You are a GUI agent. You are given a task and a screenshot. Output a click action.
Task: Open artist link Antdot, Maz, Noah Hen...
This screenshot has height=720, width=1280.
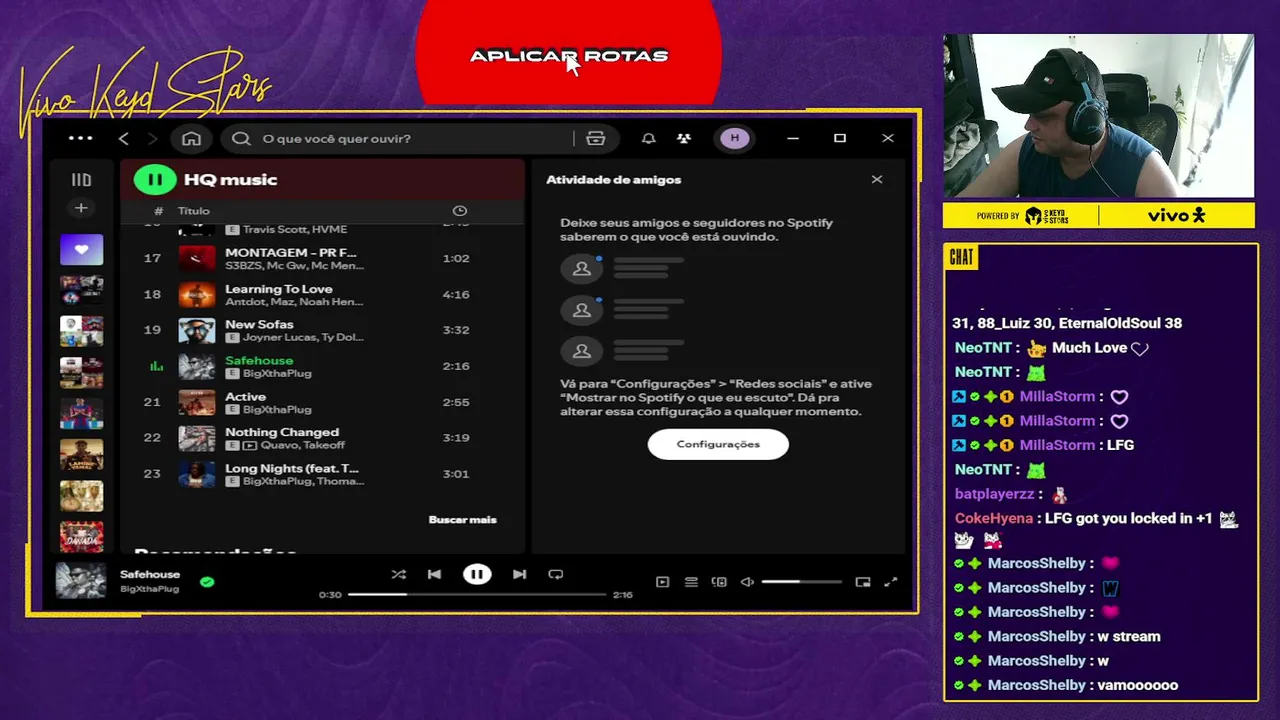tap(294, 301)
